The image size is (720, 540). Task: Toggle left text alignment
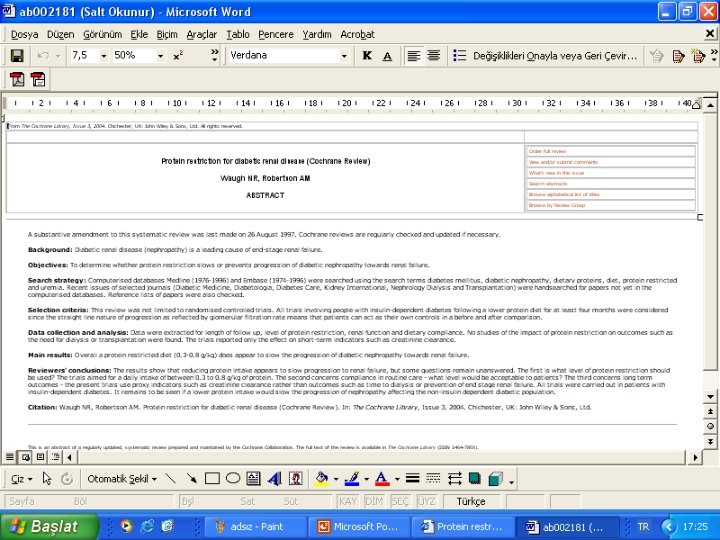pyautogui.click(x=414, y=56)
